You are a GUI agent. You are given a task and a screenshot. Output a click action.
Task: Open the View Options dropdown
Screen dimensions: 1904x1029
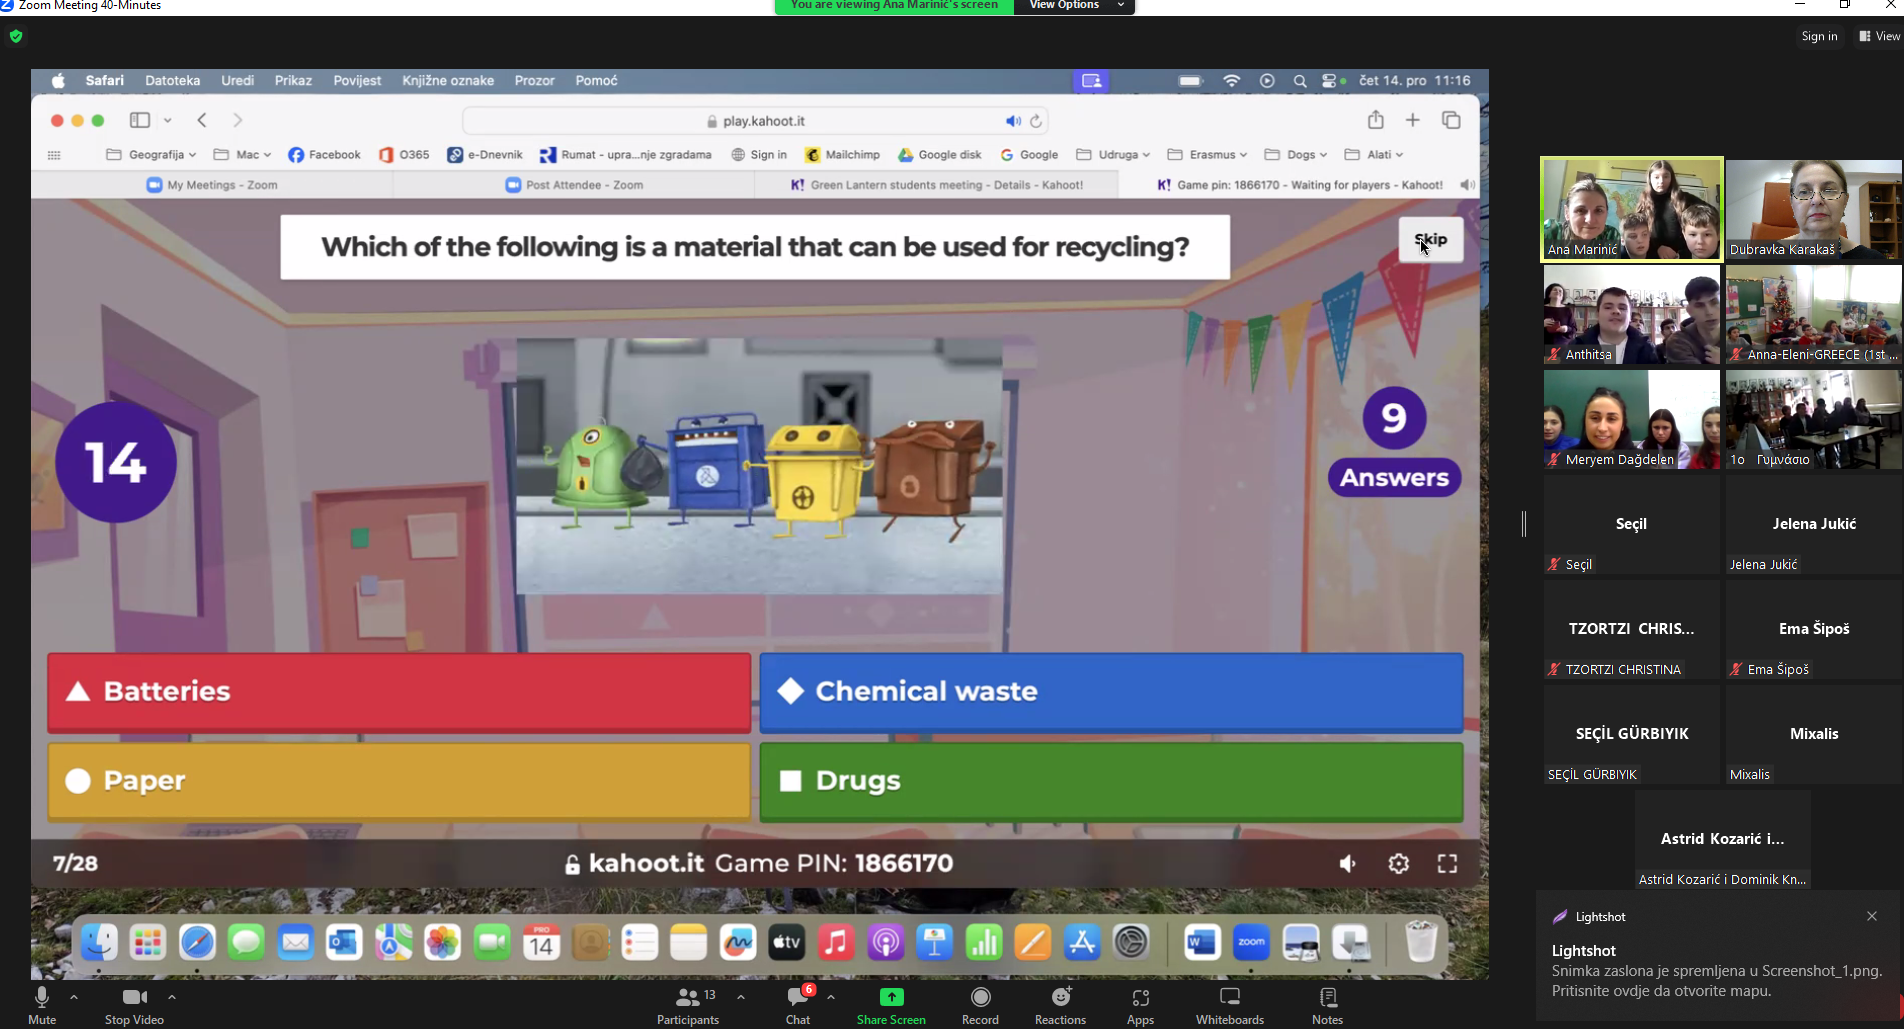pos(1075,6)
